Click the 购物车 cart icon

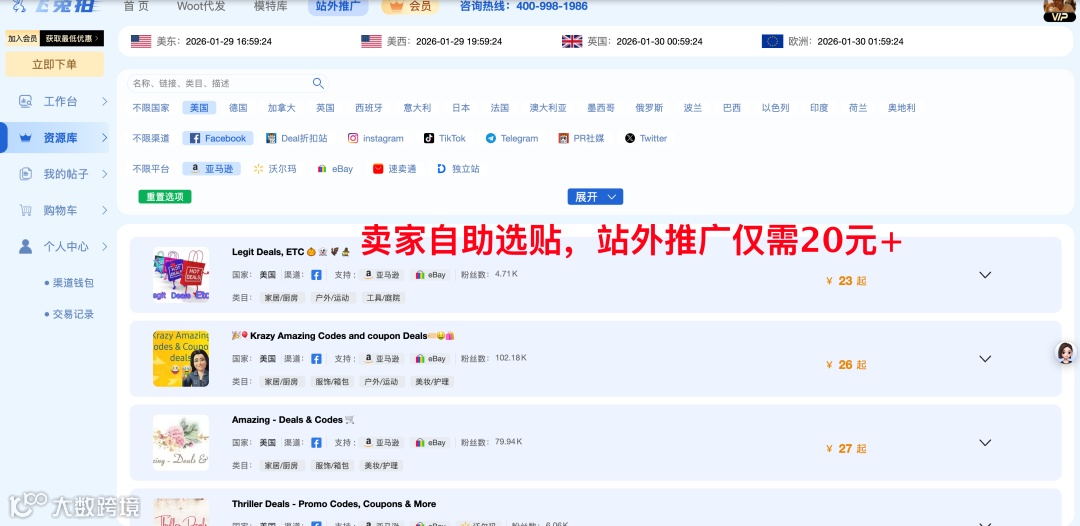pos(25,210)
